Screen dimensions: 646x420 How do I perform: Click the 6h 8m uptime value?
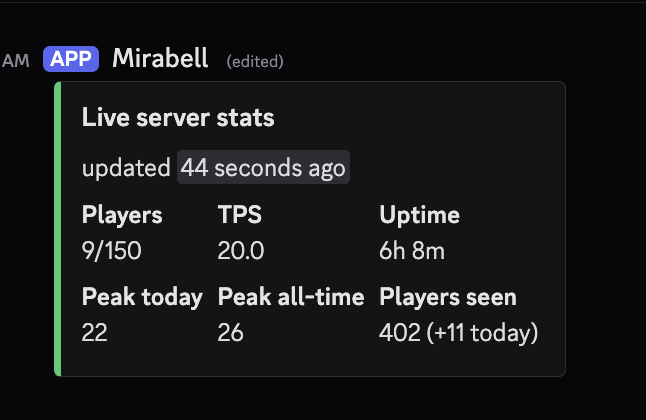coord(412,251)
